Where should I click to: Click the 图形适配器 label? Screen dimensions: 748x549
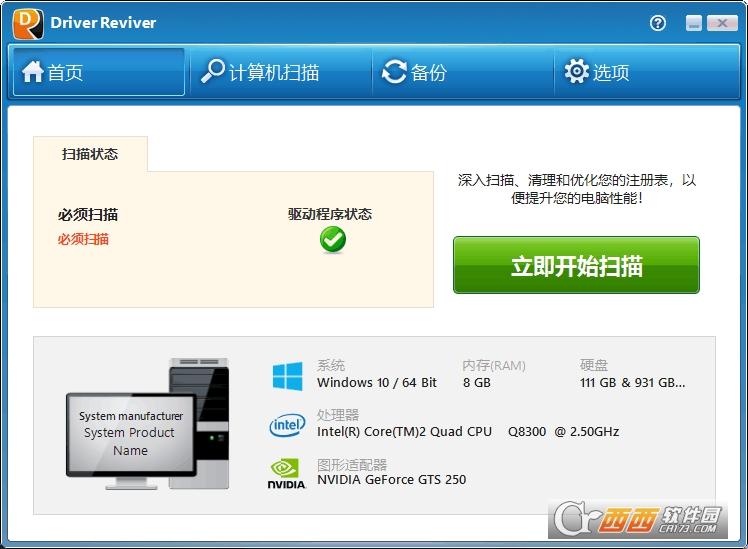pos(352,465)
